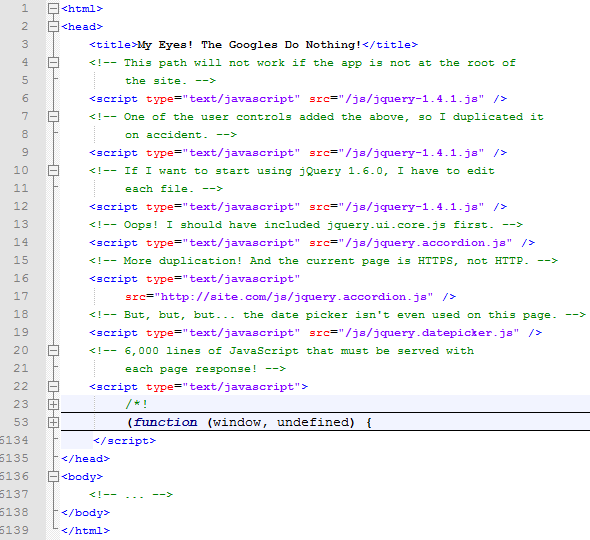Click the opening <head> tag text
The height and width of the screenshot is (540, 590).
tap(82, 27)
